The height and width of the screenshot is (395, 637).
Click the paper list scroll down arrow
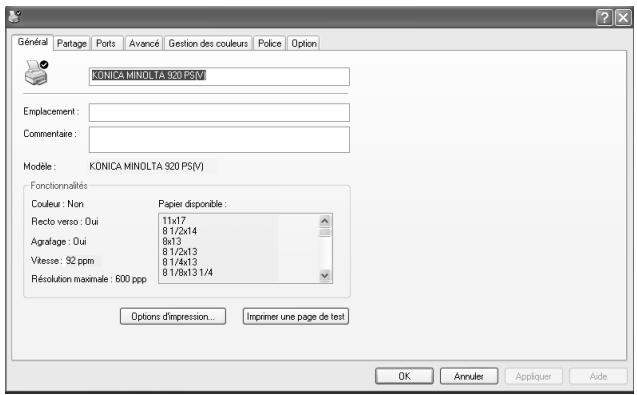tap(325, 276)
